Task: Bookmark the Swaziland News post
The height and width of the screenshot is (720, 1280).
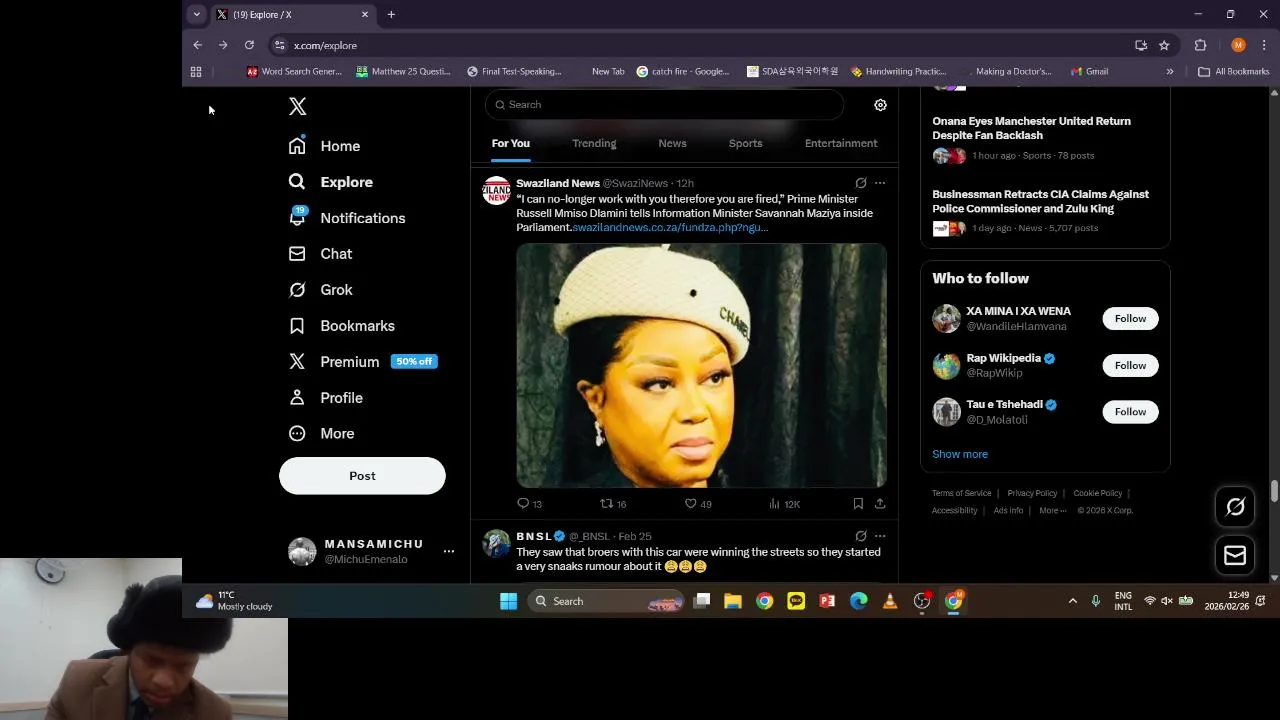Action: point(858,504)
